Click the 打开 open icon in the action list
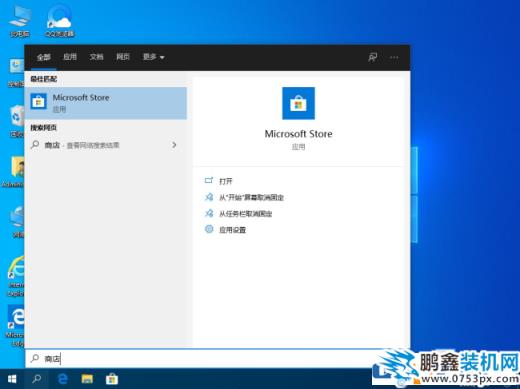 (209, 180)
